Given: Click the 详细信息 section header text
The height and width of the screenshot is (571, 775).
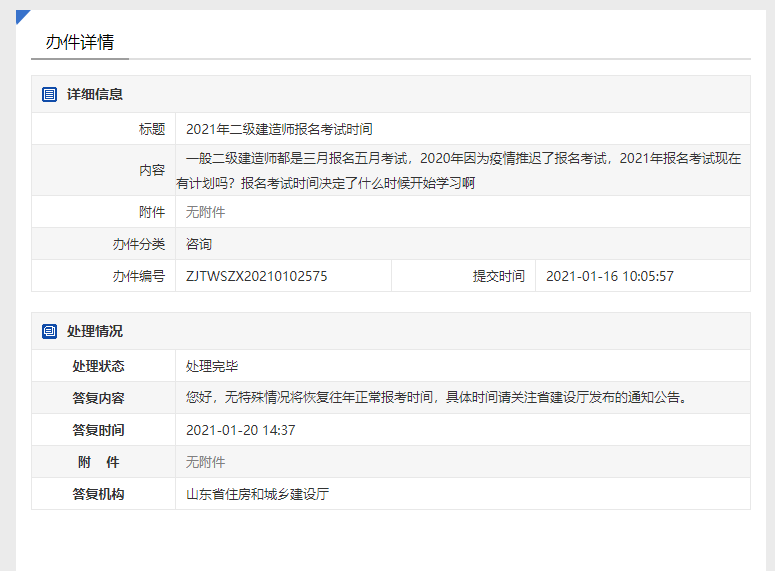Looking at the screenshot, I should [x=95, y=94].
